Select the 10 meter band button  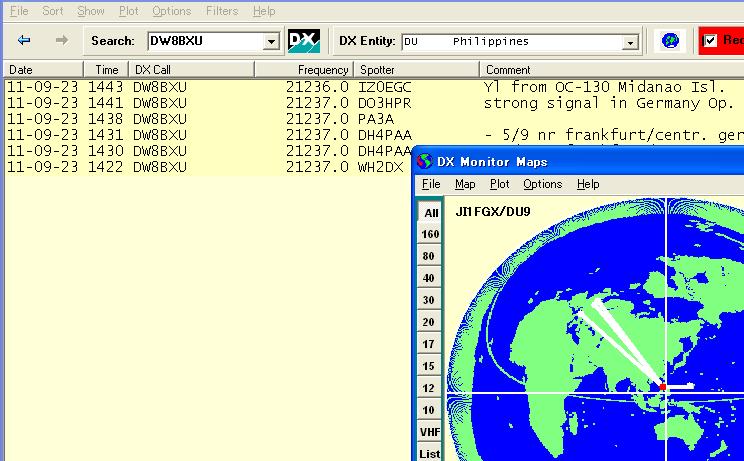(430, 410)
